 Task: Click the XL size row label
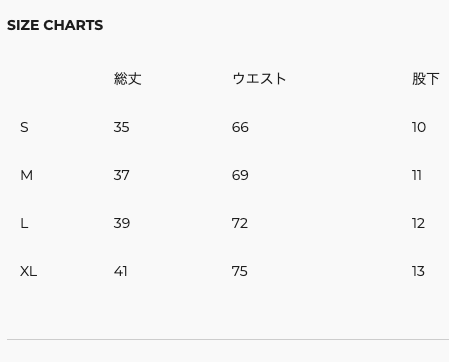click(29, 271)
